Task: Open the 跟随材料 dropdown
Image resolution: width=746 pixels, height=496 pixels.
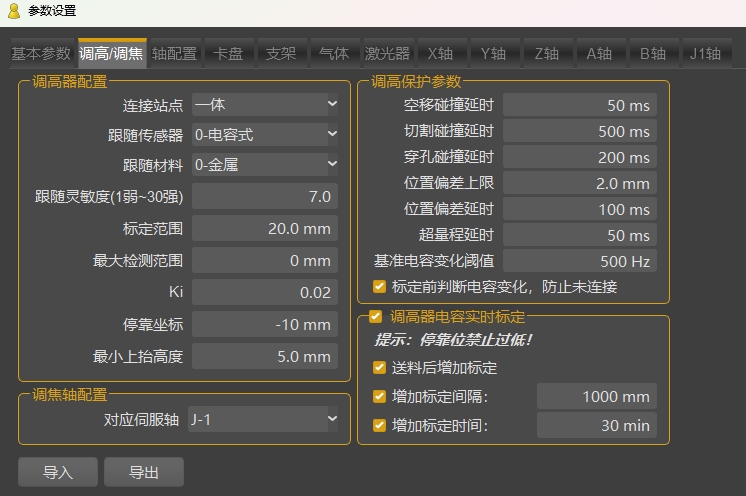Action: click(265, 165)
